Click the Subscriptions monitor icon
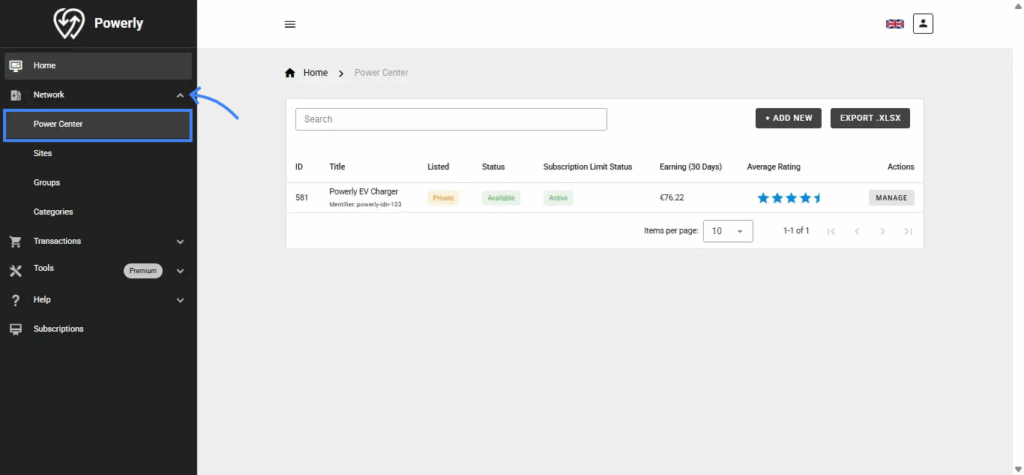Screen dimensions: 1024x475 [15, 329]
